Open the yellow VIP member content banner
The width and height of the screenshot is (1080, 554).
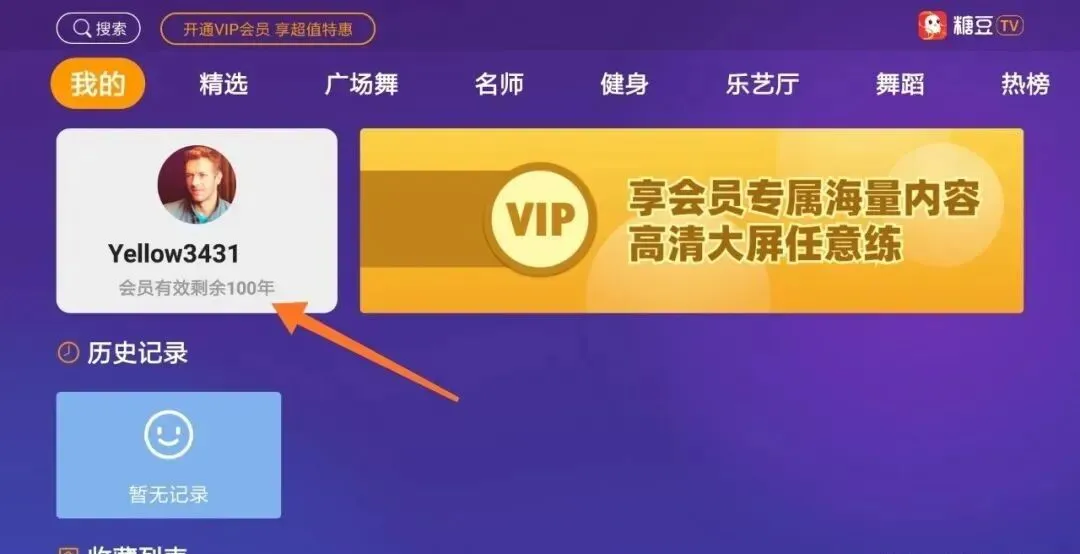[692, 220]
